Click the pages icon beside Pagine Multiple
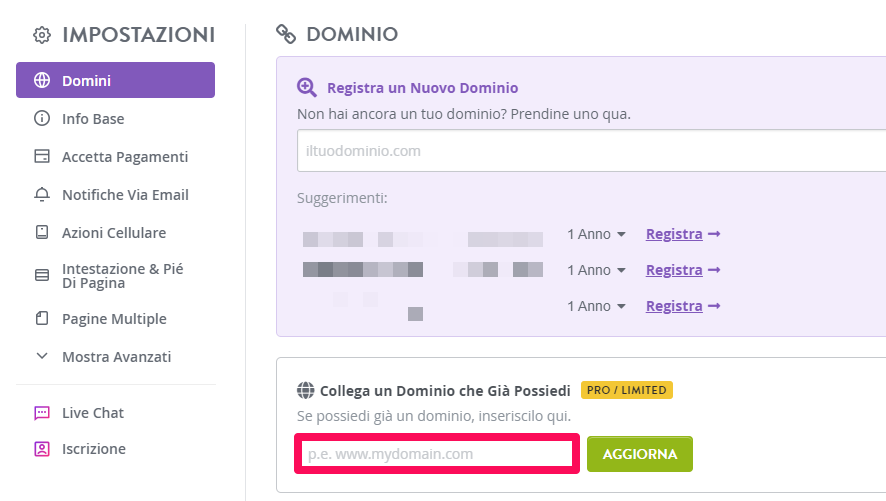The height and width of the screenshot is (501, 886). pyautogui.click(x=42, y=318)
